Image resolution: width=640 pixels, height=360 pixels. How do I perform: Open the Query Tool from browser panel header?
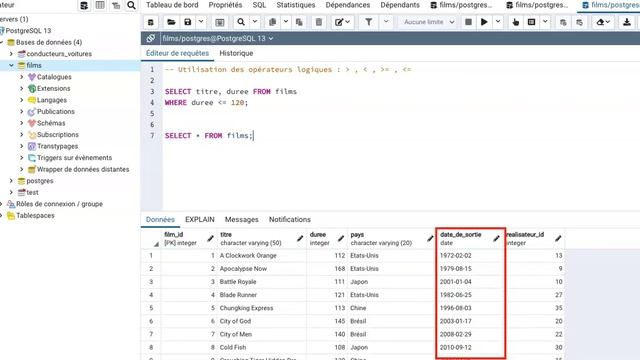84,5
